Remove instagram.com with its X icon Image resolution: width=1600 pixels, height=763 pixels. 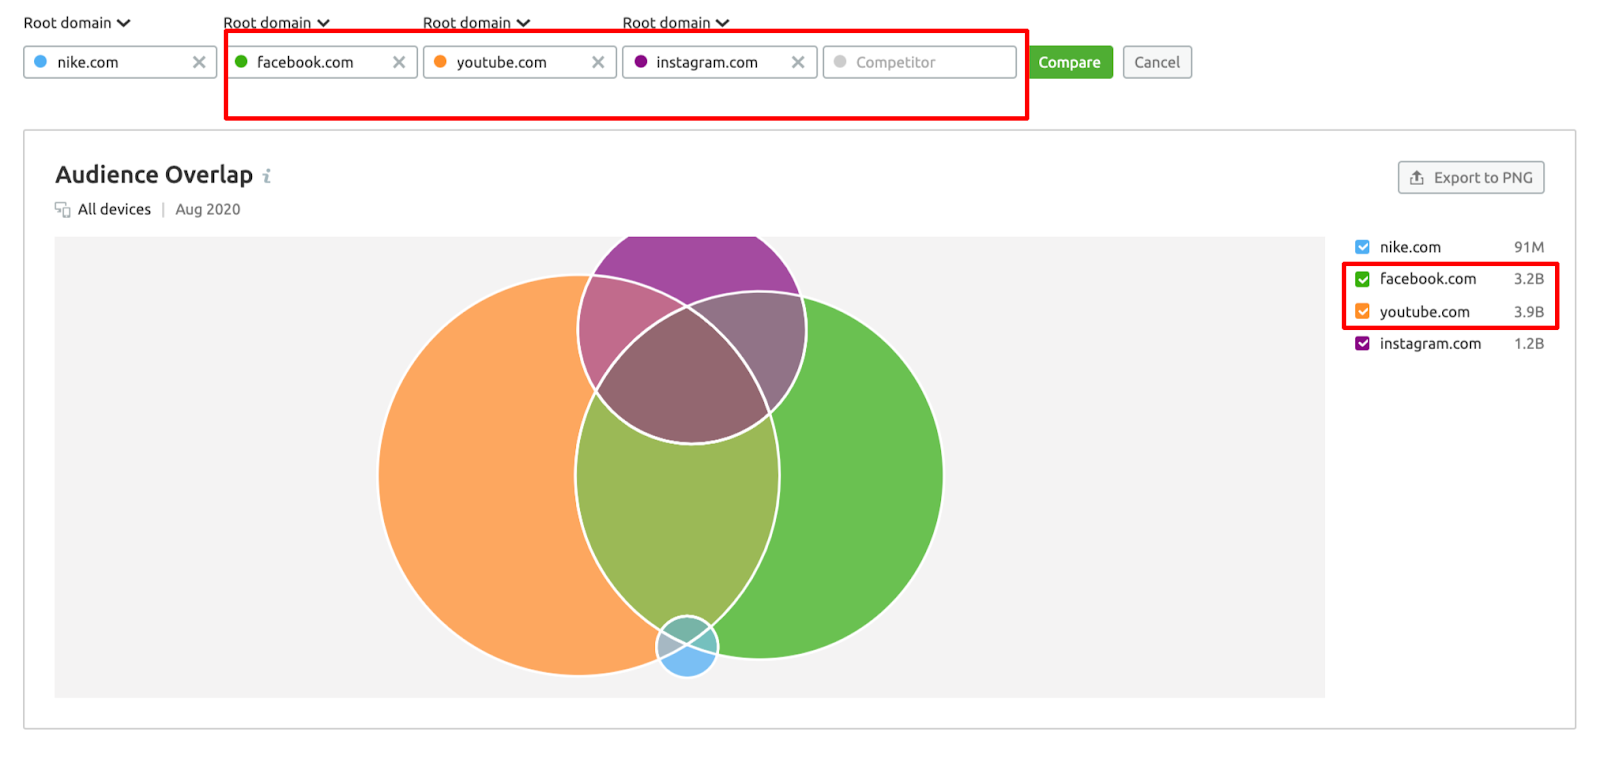[x=798, y=62]
